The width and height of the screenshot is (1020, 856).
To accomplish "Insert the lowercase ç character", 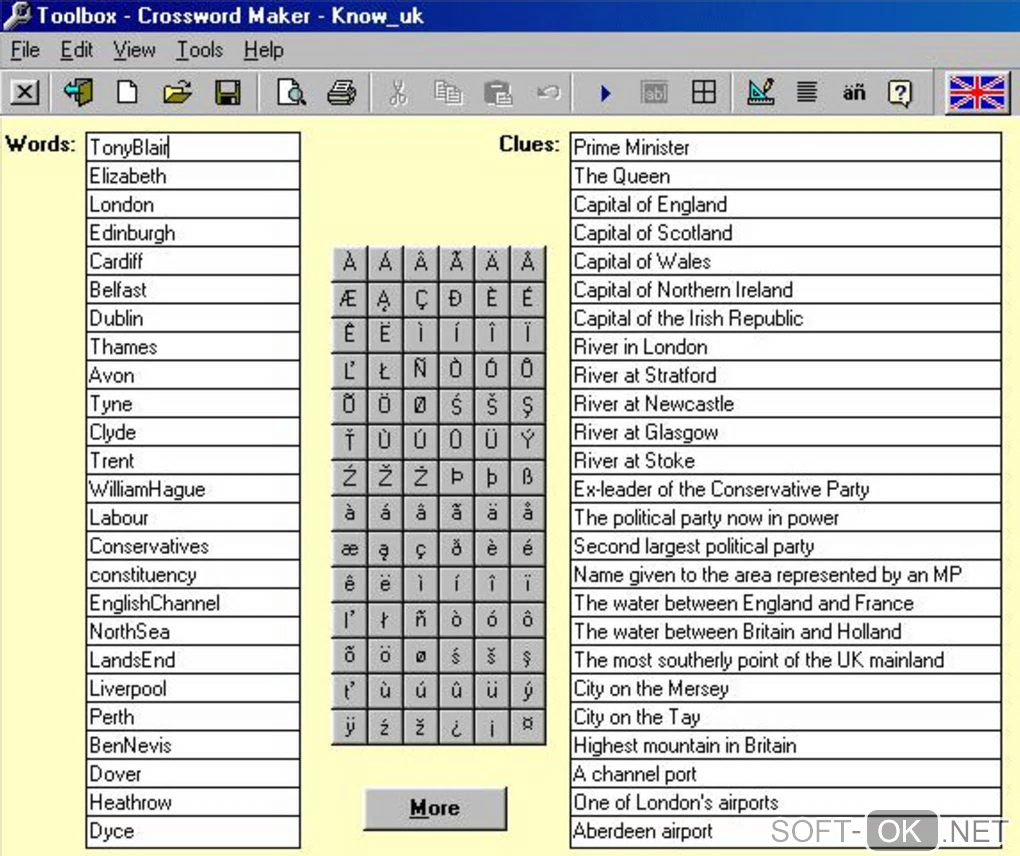I will 421,548.
